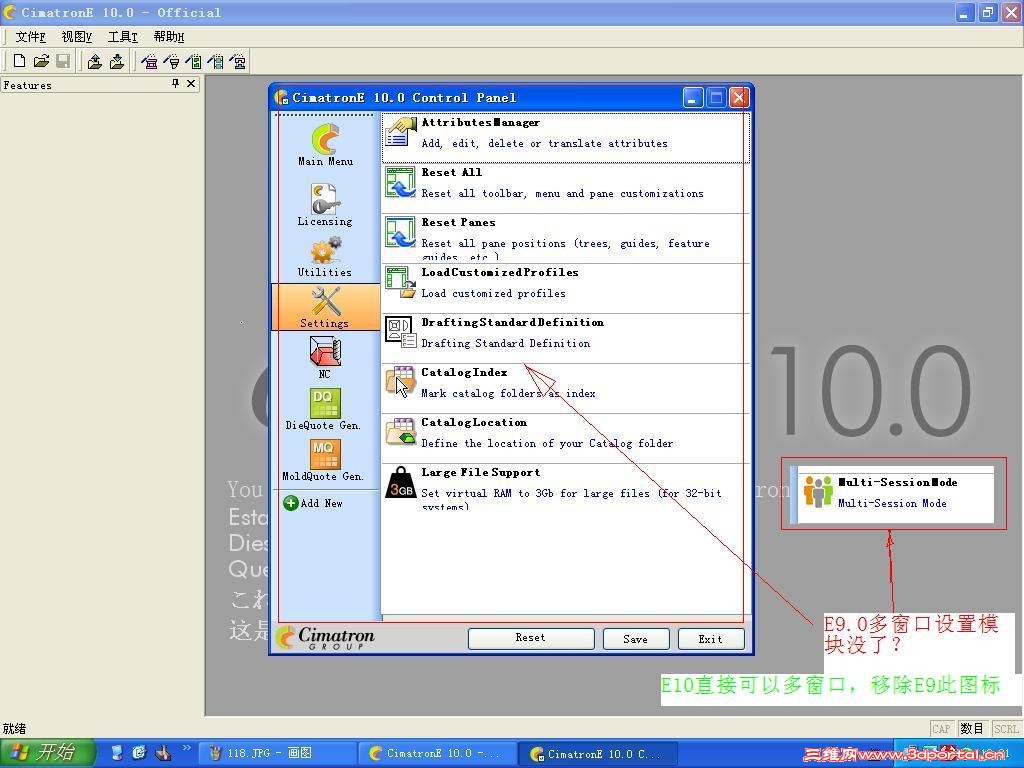This screenshot has width=1024, height=768.
Task: Click the grayed Save floppy icon
Action: [x=63, y=61]
